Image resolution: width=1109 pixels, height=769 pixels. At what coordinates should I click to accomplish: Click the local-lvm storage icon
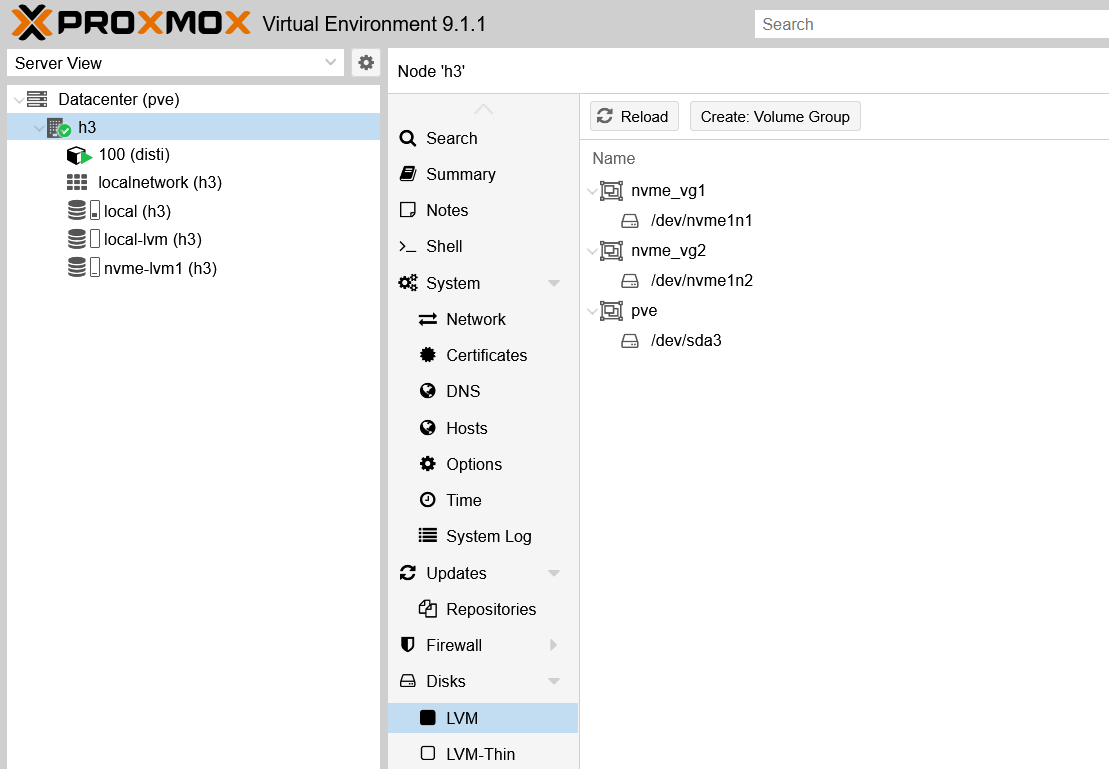coord(83,239)
